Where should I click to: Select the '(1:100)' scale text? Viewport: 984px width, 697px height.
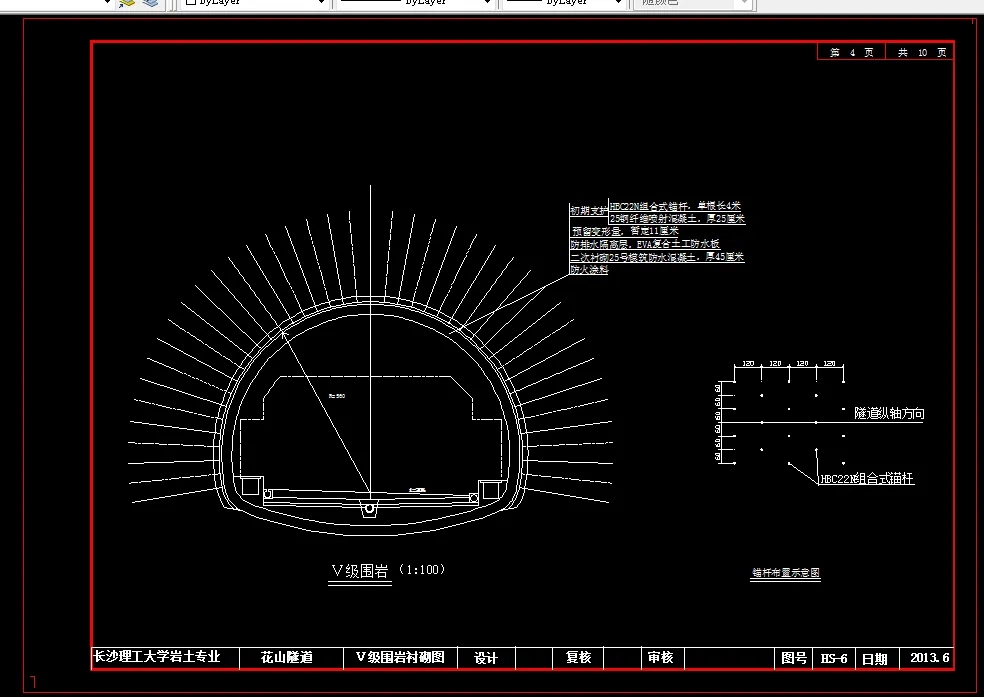coord(422,570)
